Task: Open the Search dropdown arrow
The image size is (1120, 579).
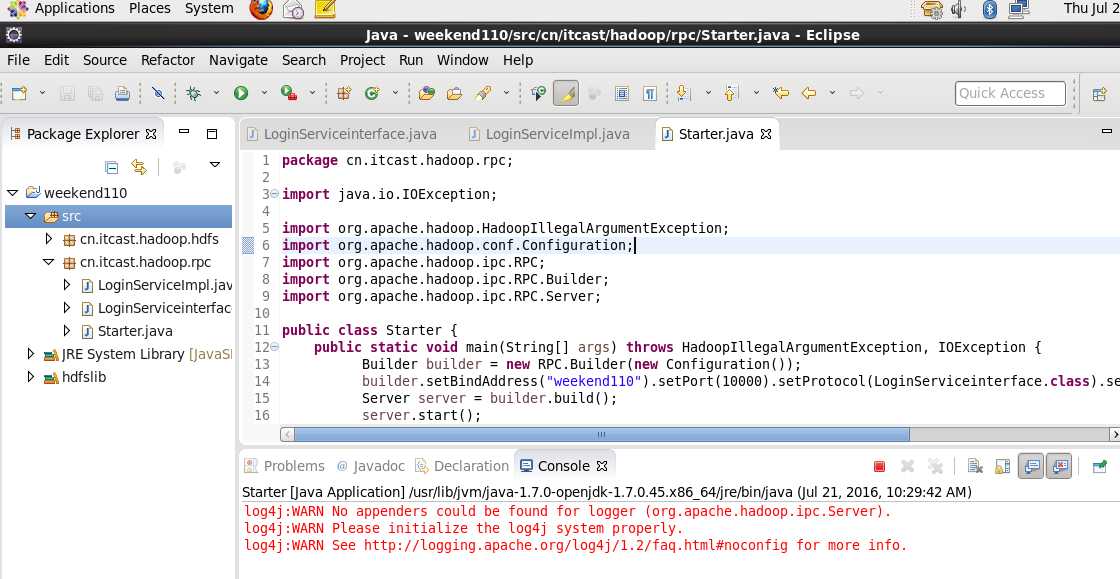Action: coord(506,93)
